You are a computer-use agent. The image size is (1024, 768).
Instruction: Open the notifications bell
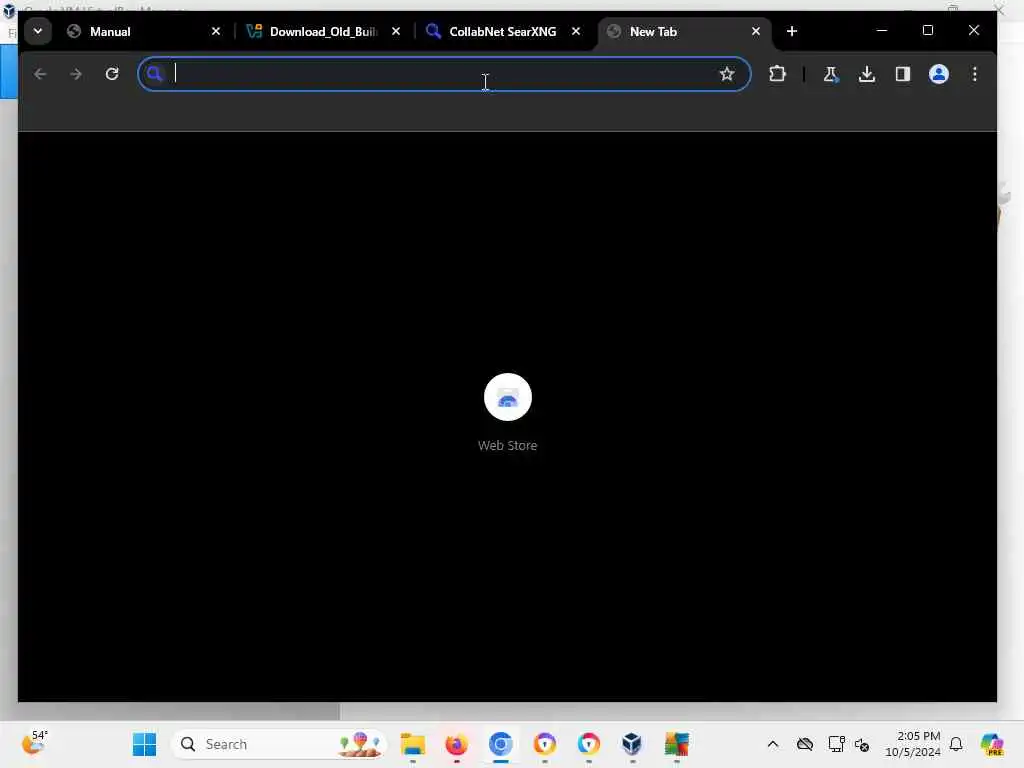coord(956,744)
